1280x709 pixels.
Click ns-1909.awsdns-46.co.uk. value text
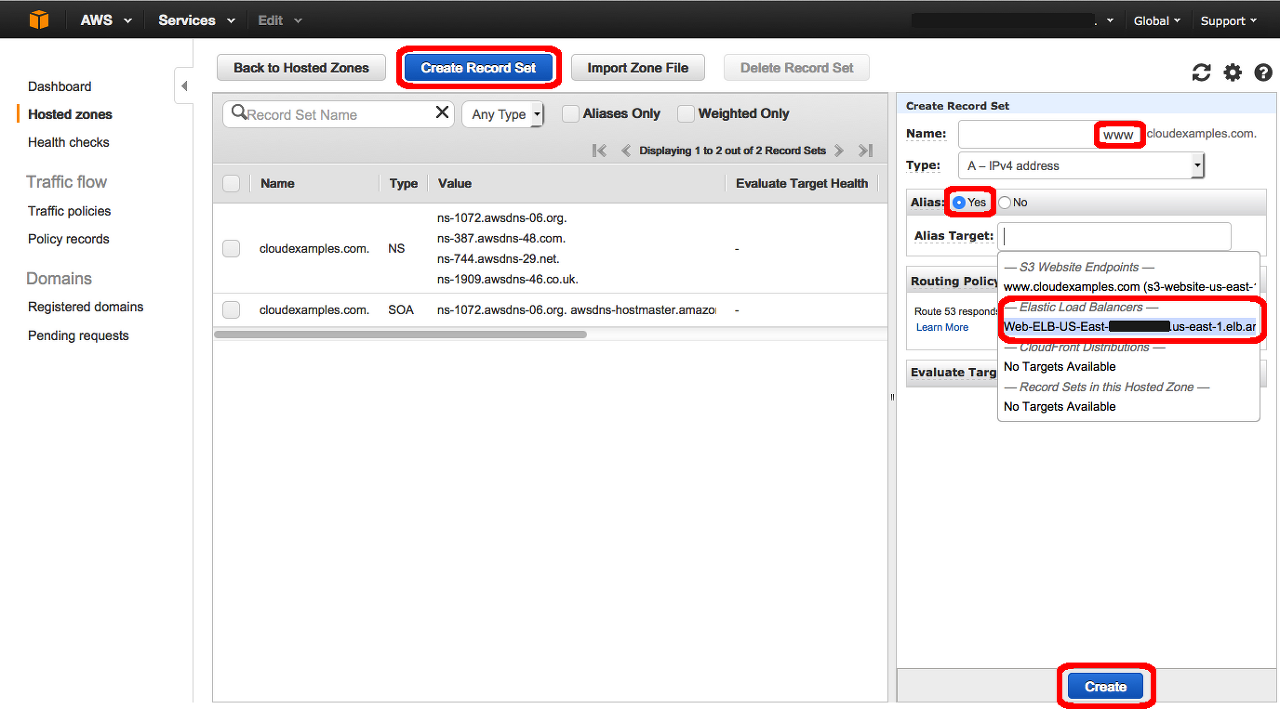pyautogui.click(x=508, y=279)
